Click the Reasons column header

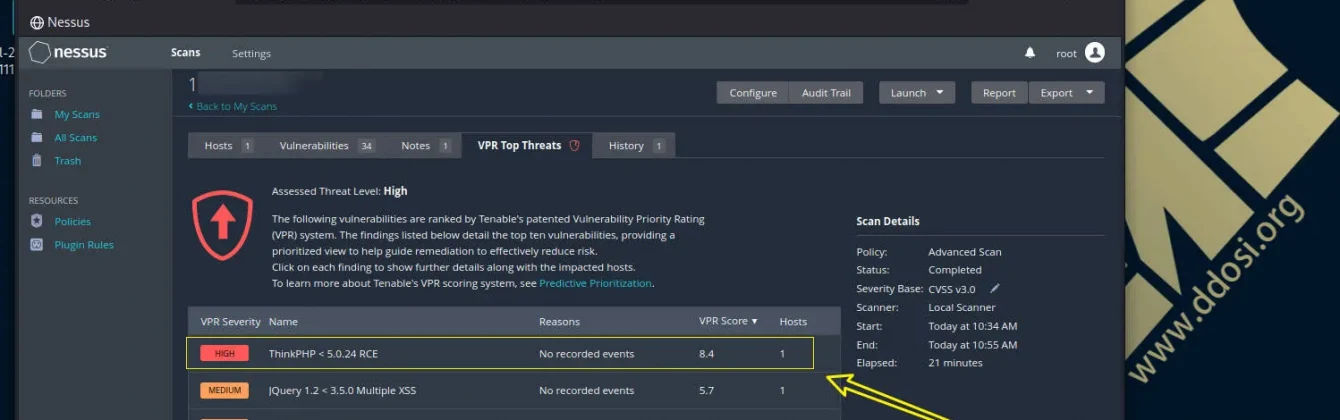559,321
